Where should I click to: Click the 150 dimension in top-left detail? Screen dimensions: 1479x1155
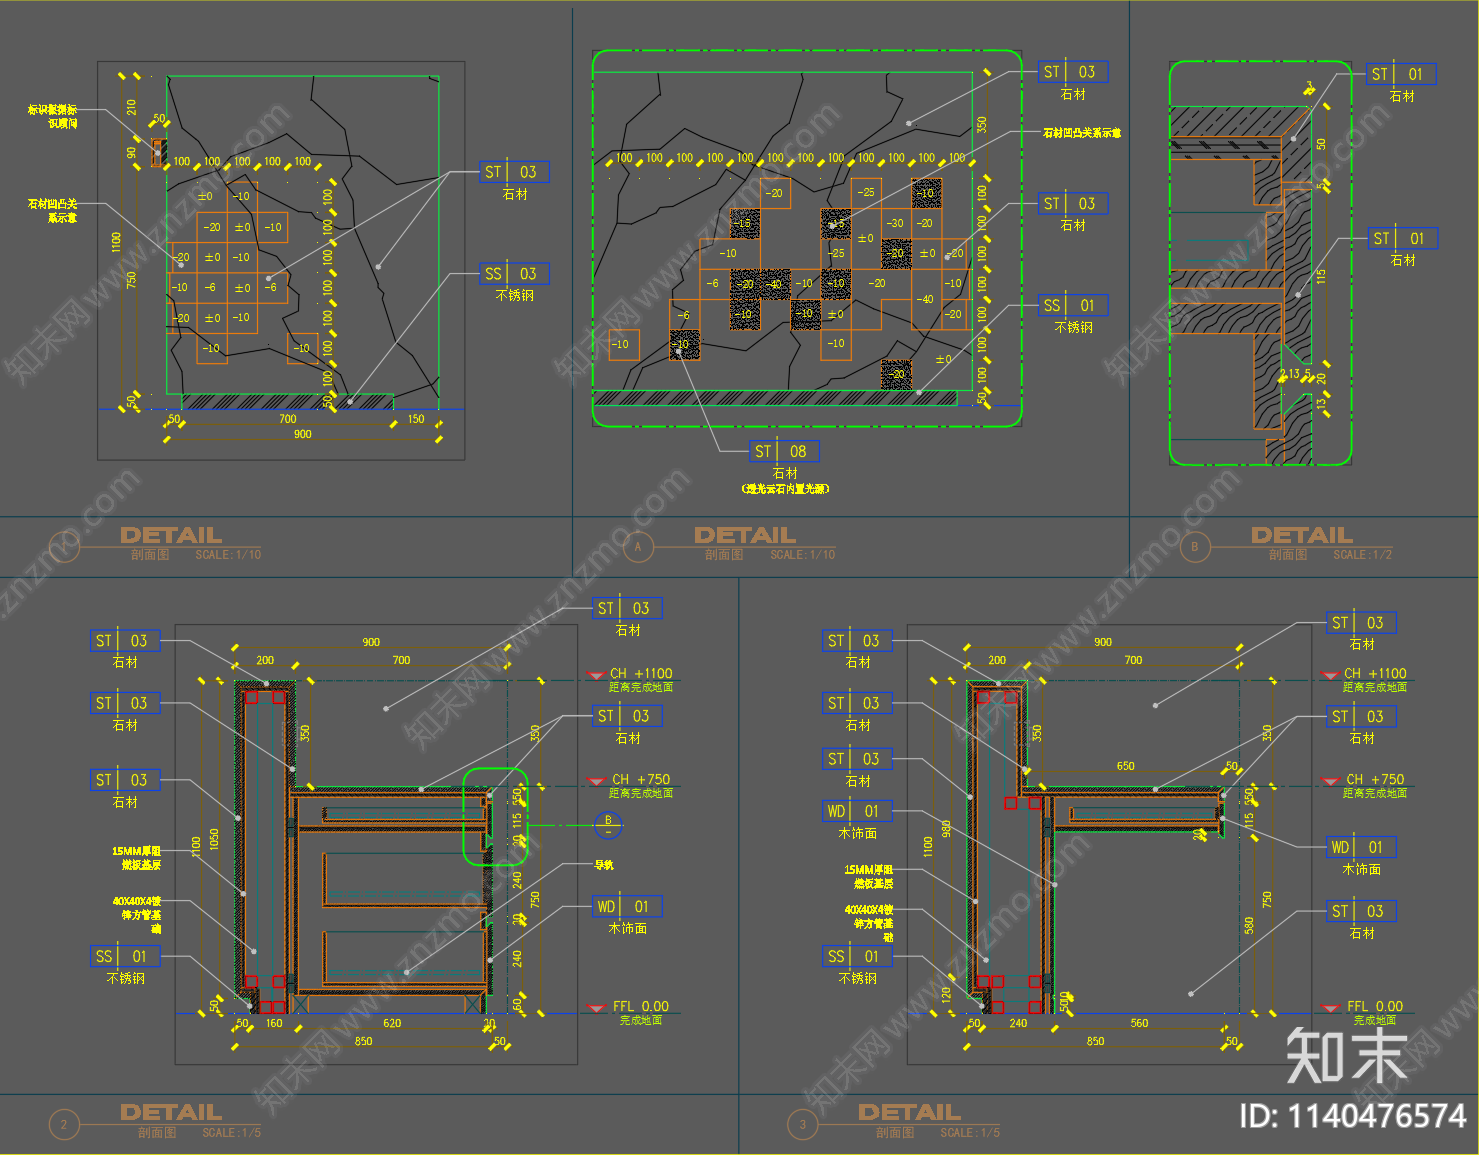(415, 419)
